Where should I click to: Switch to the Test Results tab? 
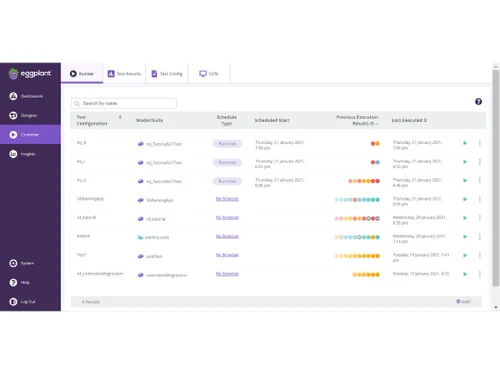tap(124, 74)
